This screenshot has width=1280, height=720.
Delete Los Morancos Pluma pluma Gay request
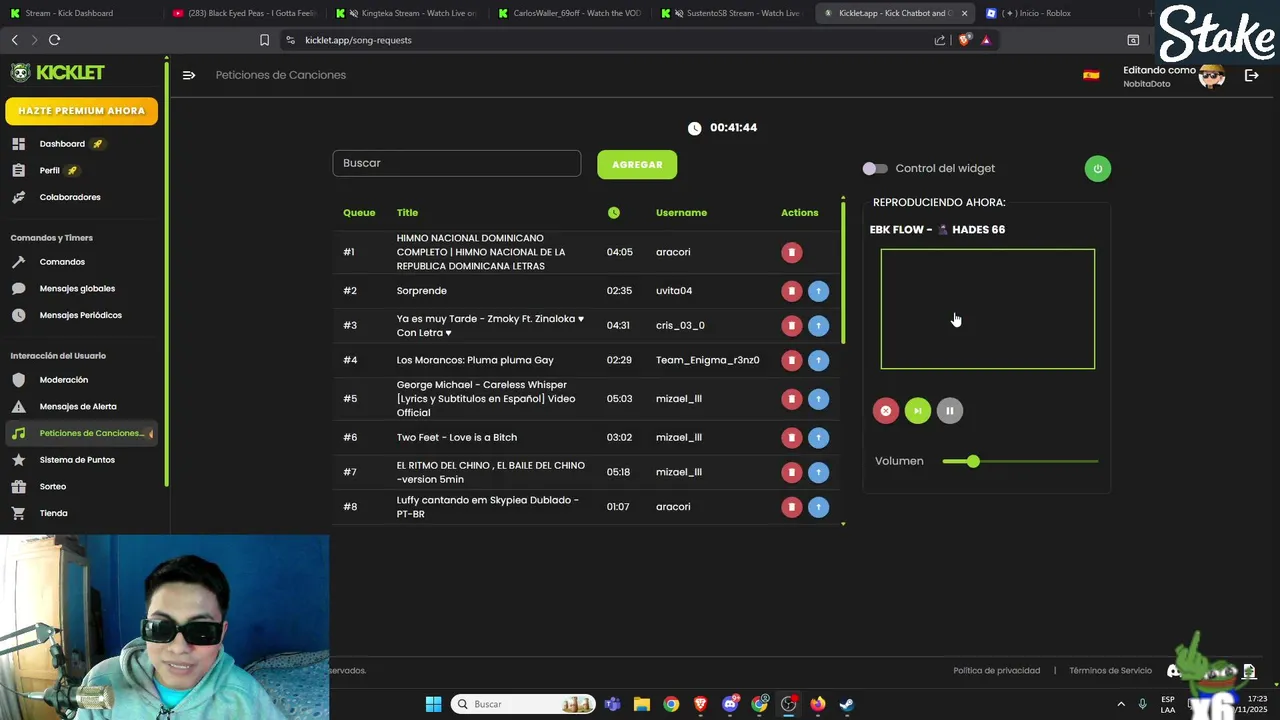(x=791, y=360)
